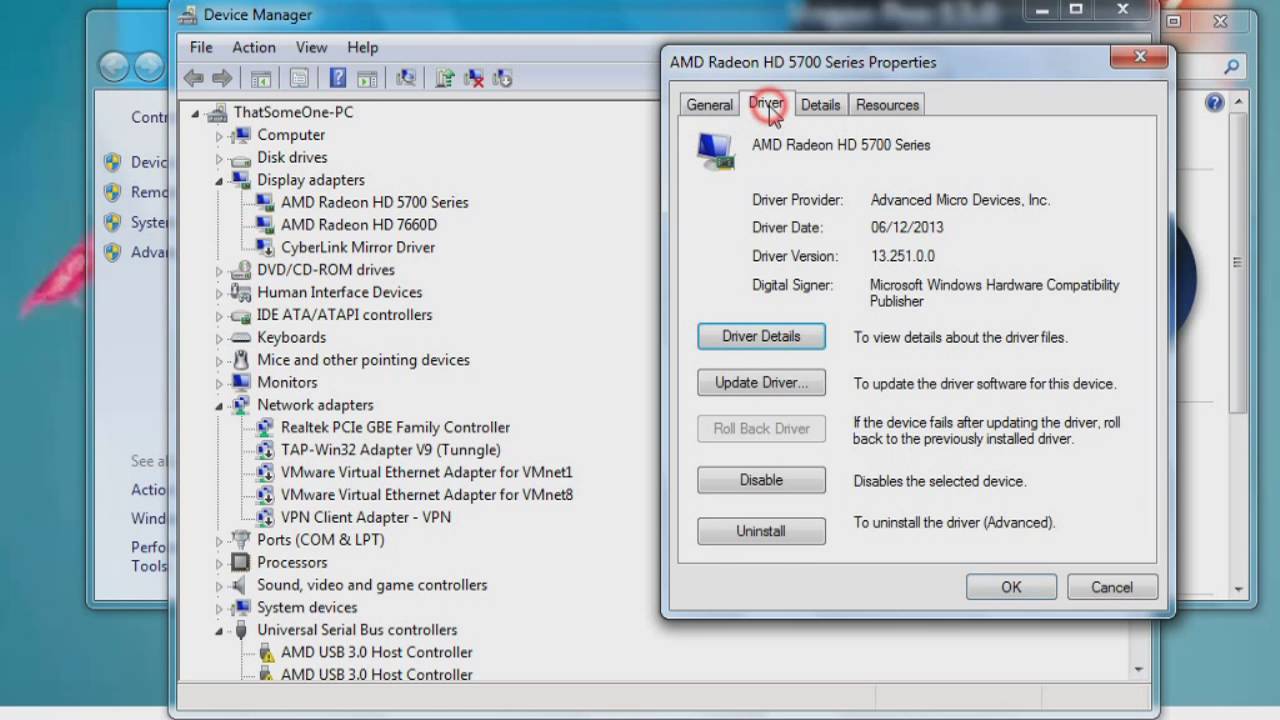Click the first AMD USB 3.0 Host Controller warning icon

pos(265,652)
